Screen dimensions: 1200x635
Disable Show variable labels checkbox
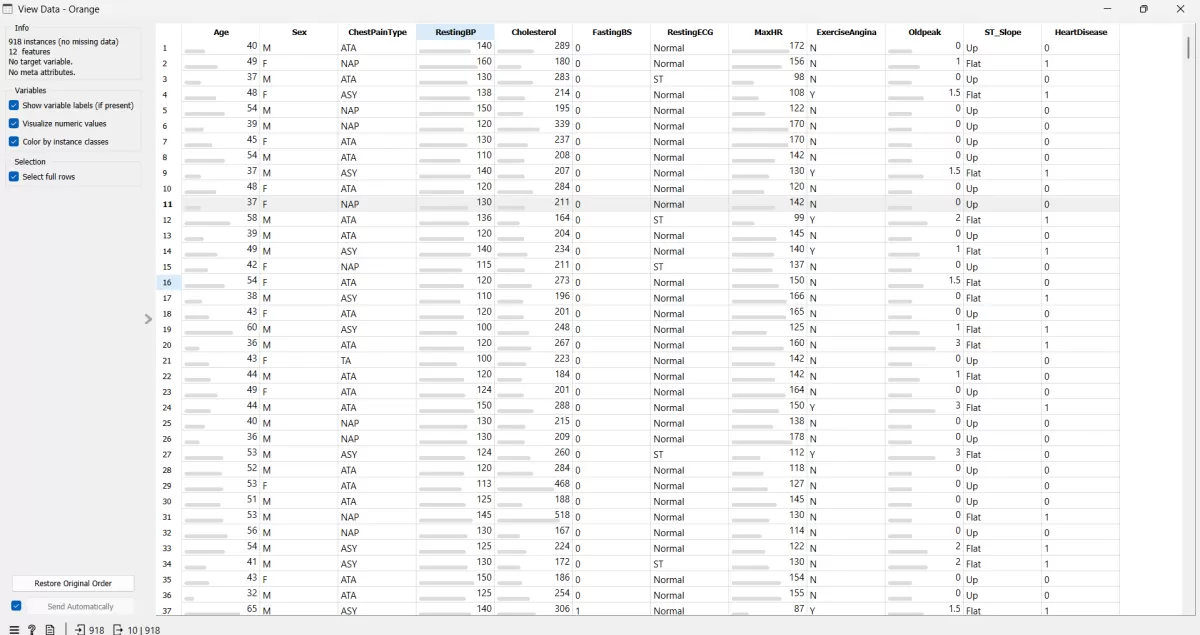14,105
